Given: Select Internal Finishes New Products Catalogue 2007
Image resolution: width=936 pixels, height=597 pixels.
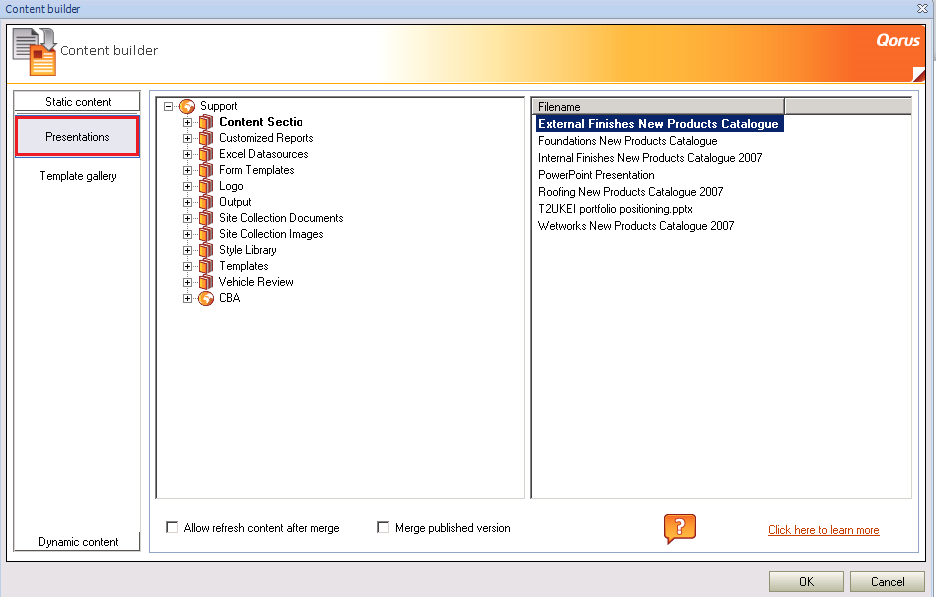Looking at the screenshot, I should pyautogui.click(x=650, y=158).
